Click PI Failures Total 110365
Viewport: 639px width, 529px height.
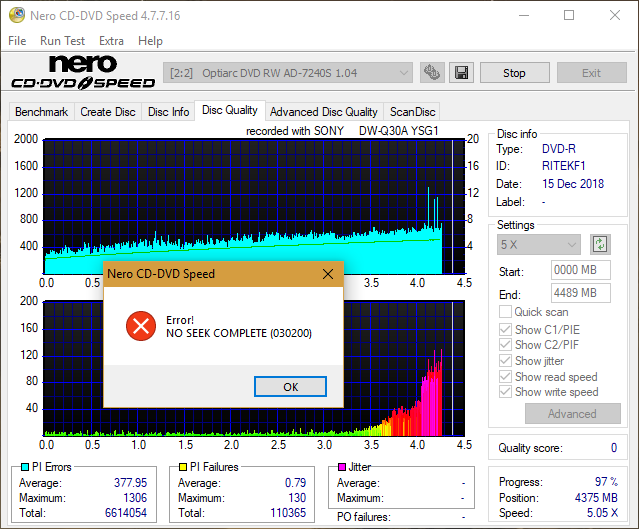(x=288, y=513)
